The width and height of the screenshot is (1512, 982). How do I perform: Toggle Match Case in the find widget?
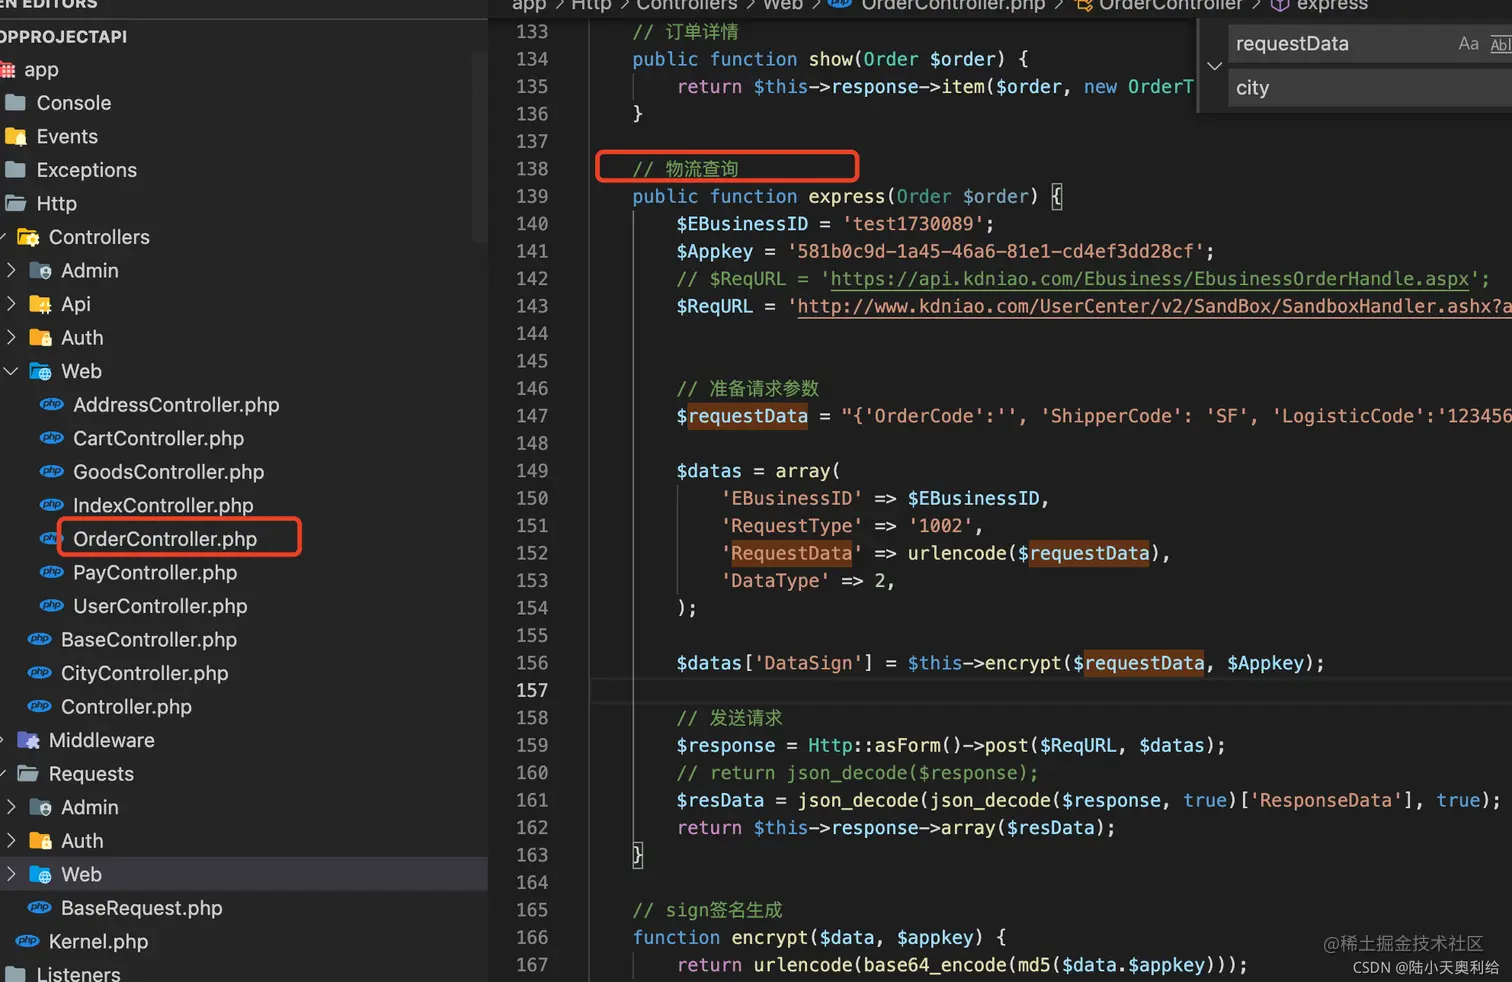(x=1468, y=44)
